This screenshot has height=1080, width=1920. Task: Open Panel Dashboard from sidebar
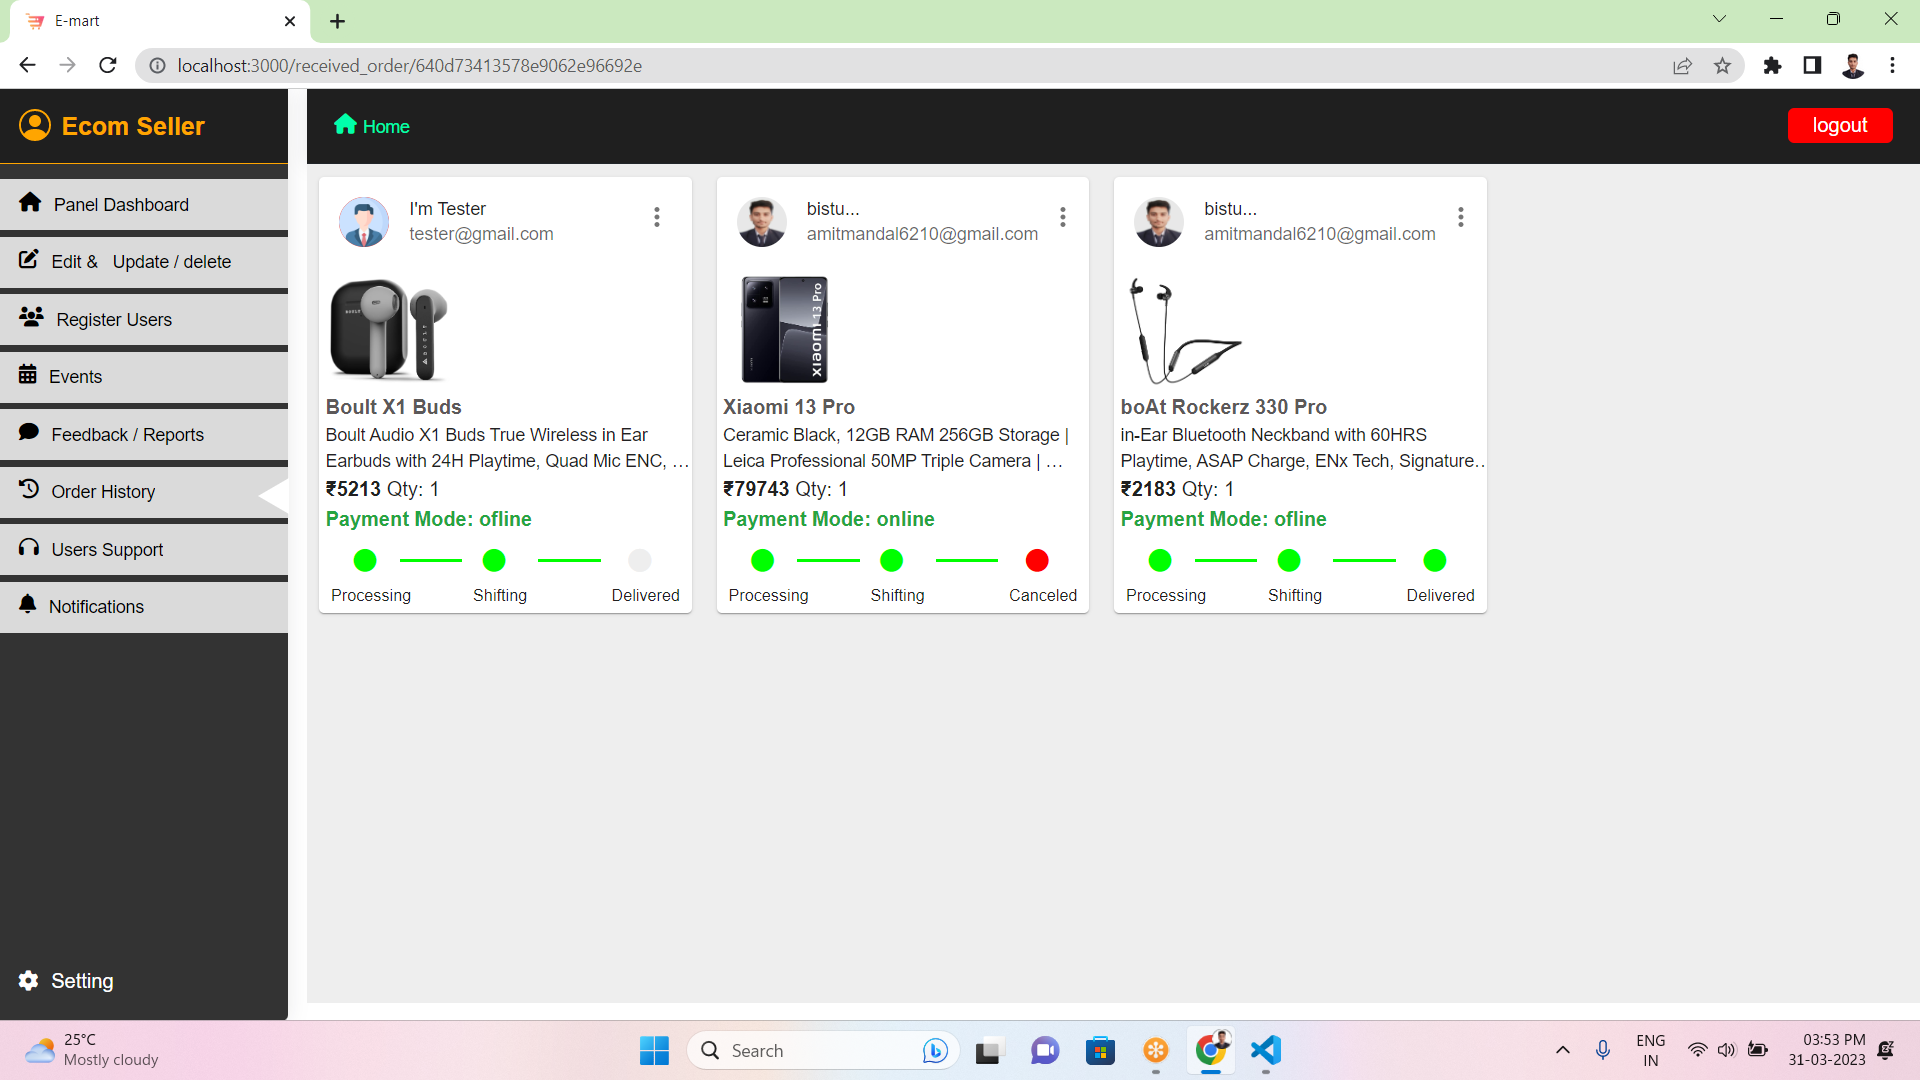pos(121,204)
